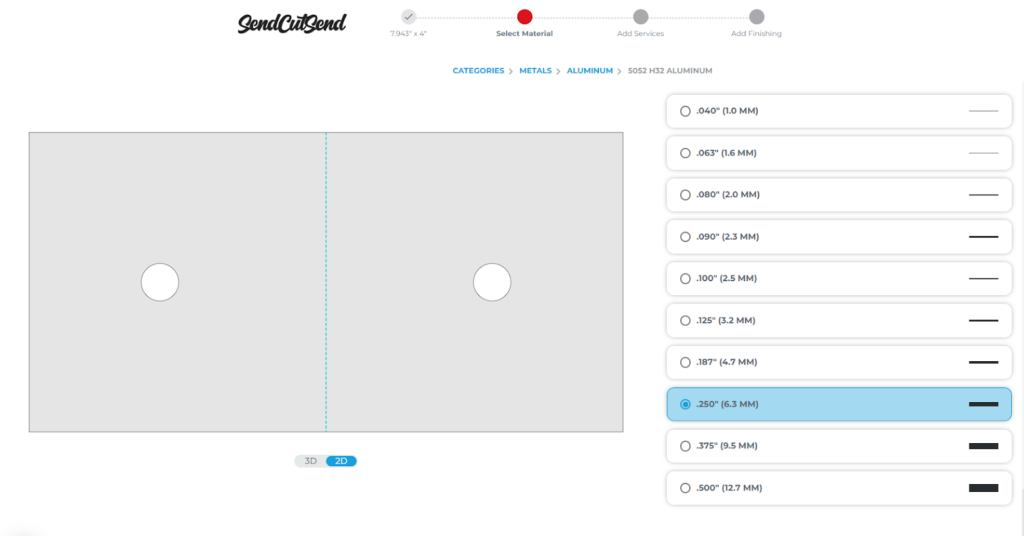Image resolution: width=1024 pixels, height=536 pixels.
Task: Pick the .090" (2.3 MM) thickness
Action: (x=685, y=237)
